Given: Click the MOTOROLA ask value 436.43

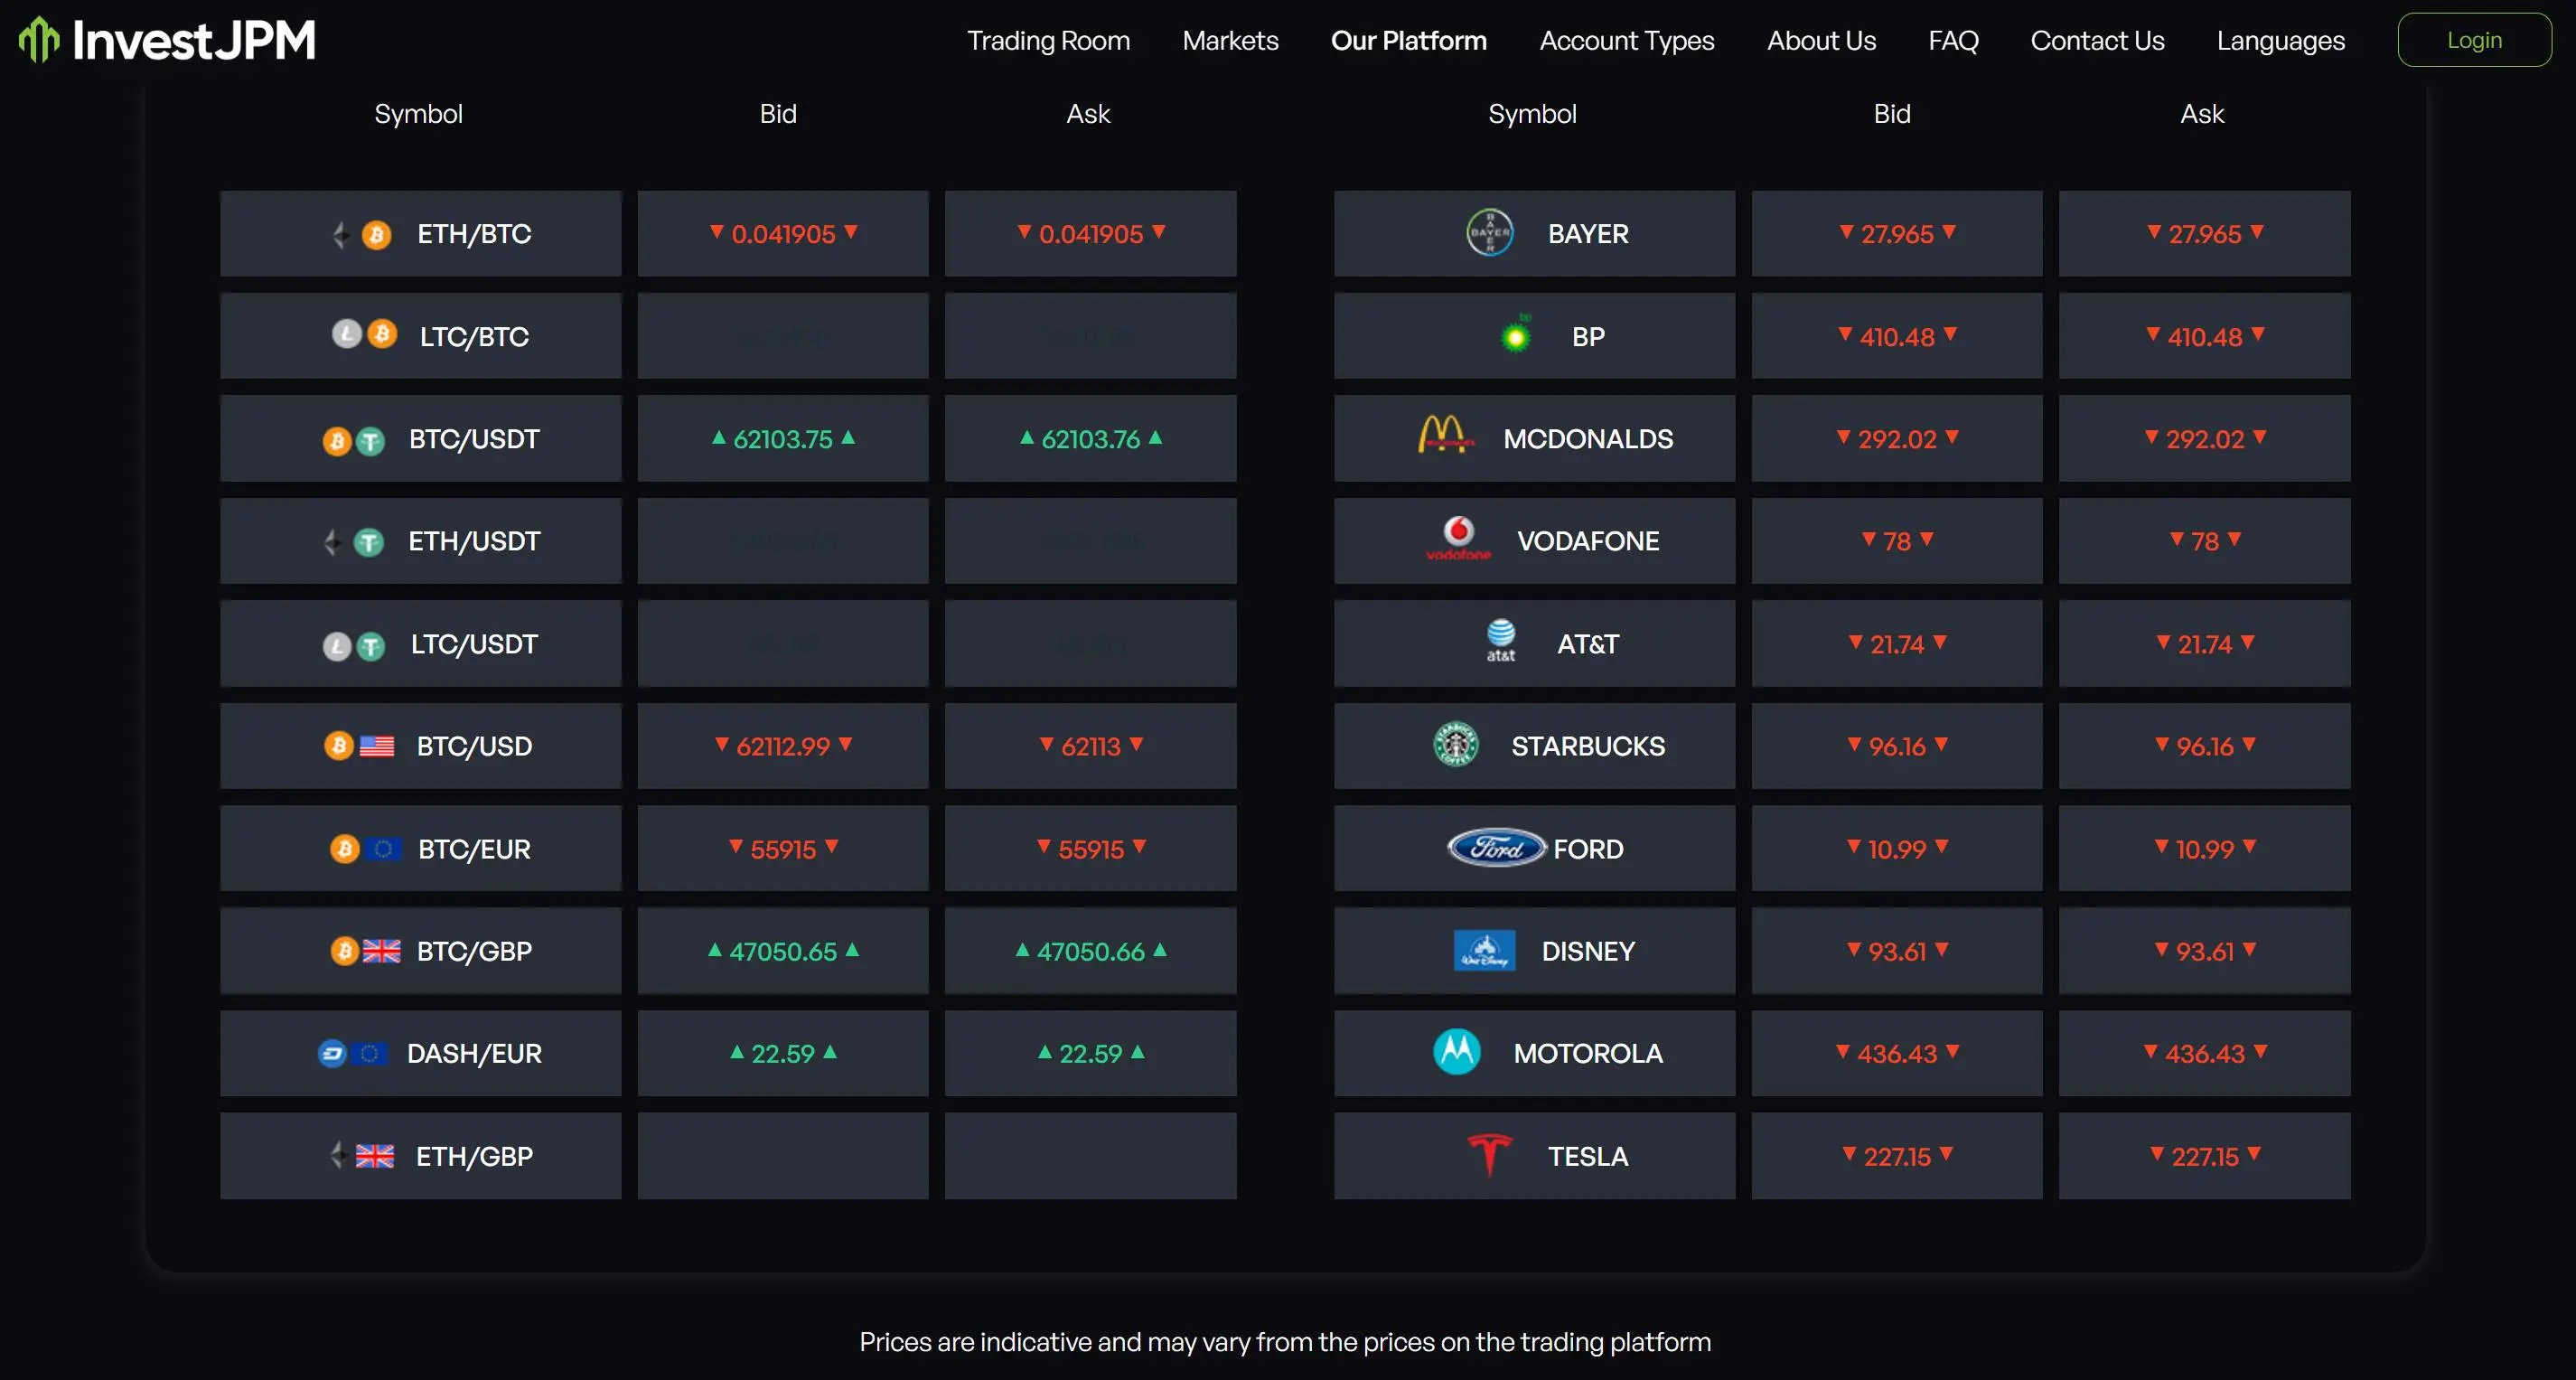Looking at the screenshot, I should coord(2204,1053).
